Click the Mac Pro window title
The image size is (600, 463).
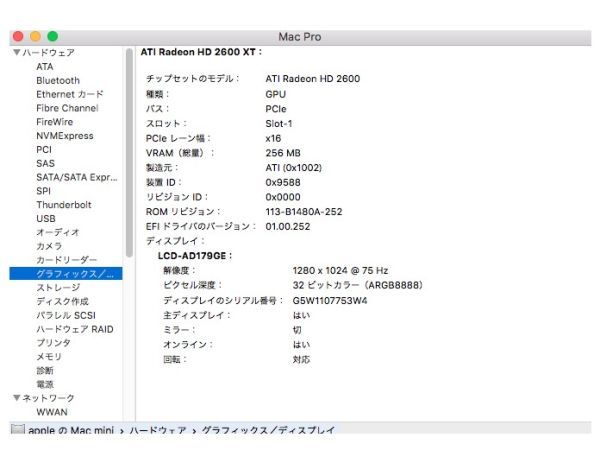300,37
